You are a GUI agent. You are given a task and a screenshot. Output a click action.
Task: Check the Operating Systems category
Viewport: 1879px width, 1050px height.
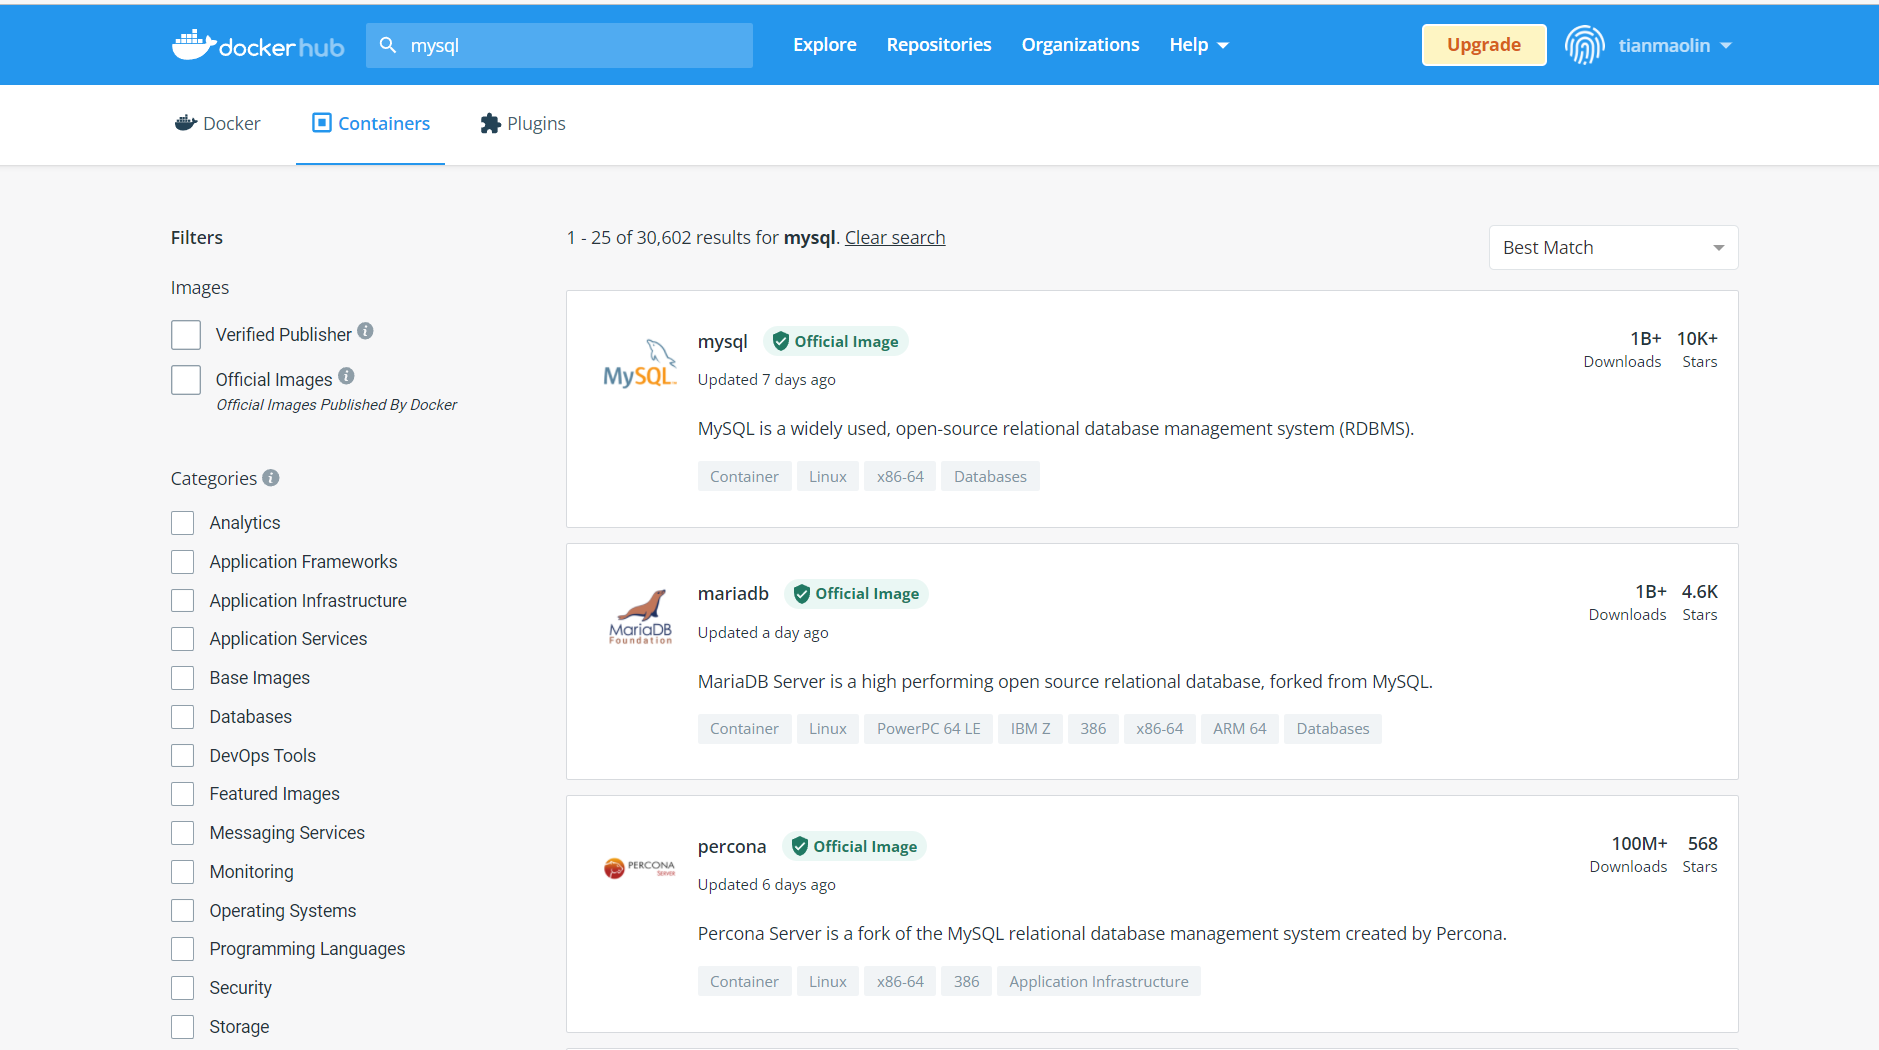pyautogui.click(x=182, y=910)
